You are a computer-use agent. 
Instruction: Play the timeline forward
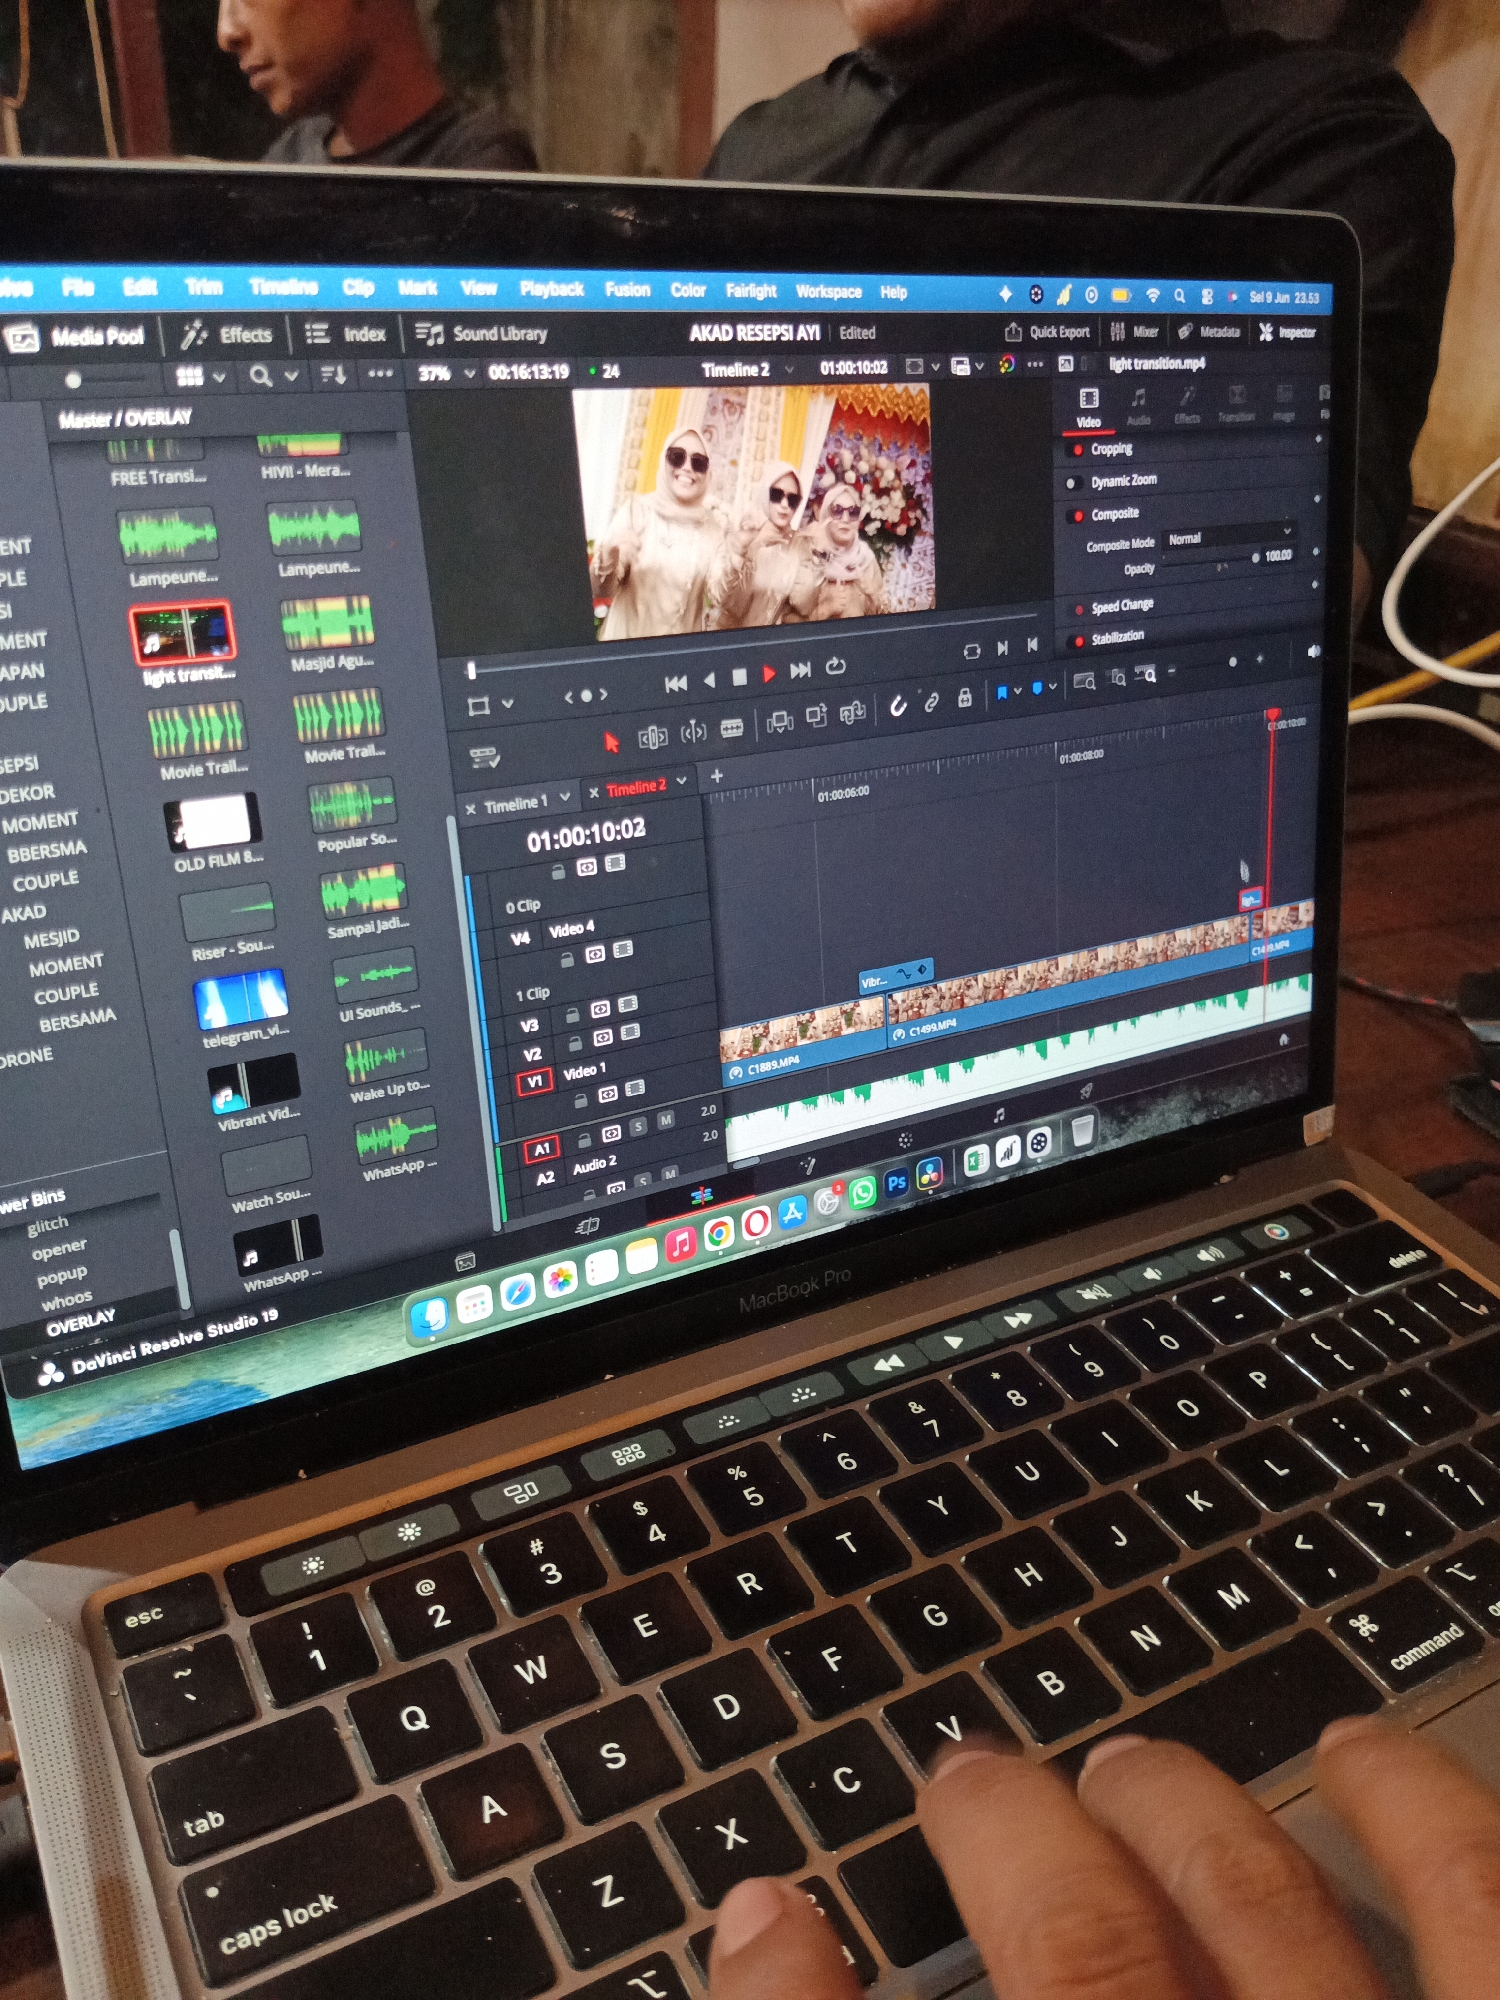[x=768, y=674]
